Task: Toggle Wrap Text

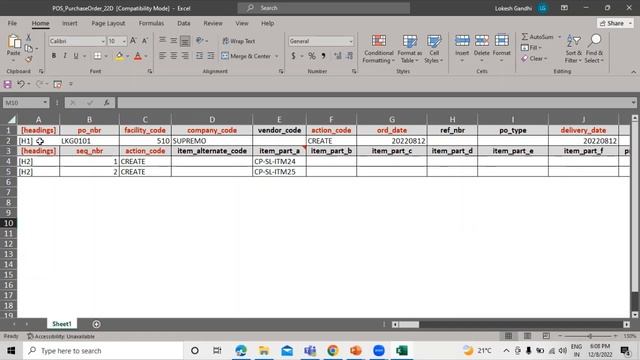Action: pos(238,41)
